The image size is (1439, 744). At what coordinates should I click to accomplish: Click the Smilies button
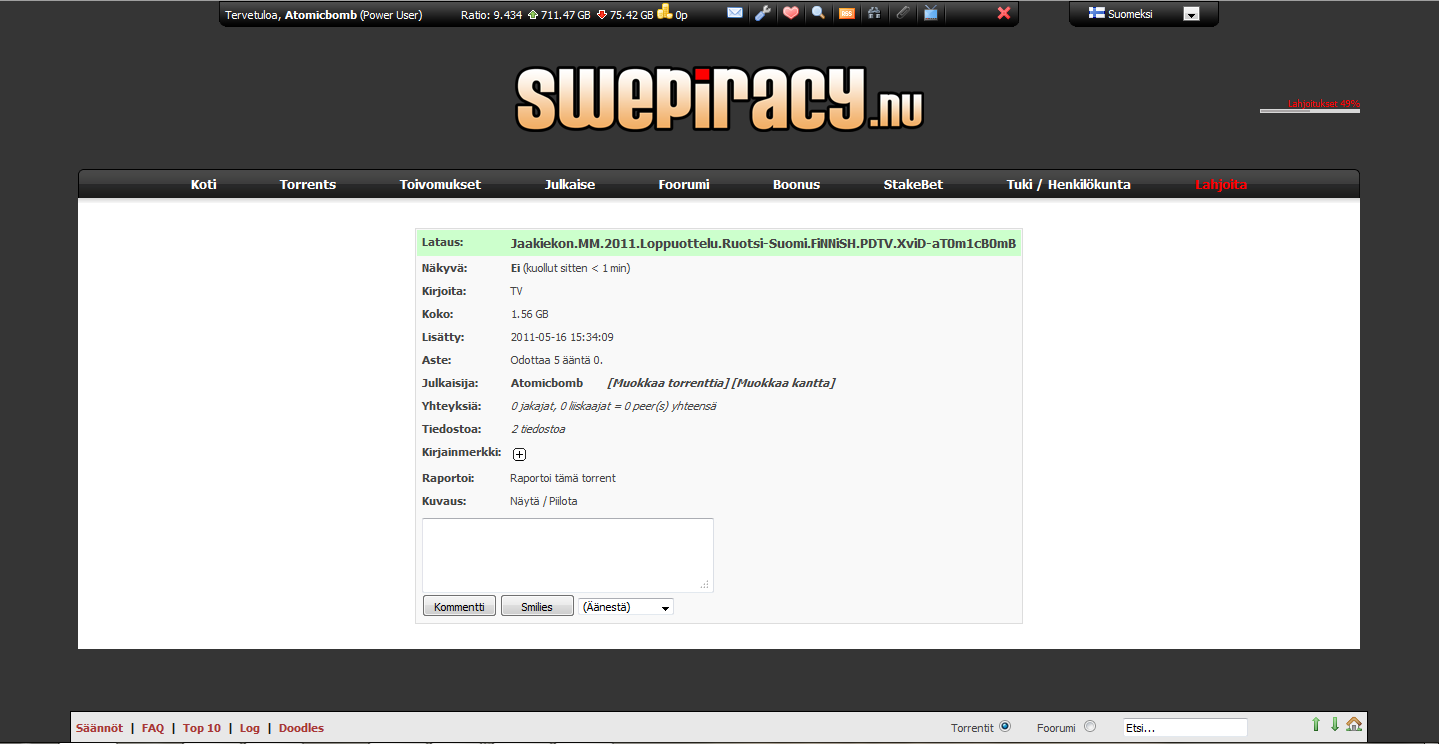[537, 607]
